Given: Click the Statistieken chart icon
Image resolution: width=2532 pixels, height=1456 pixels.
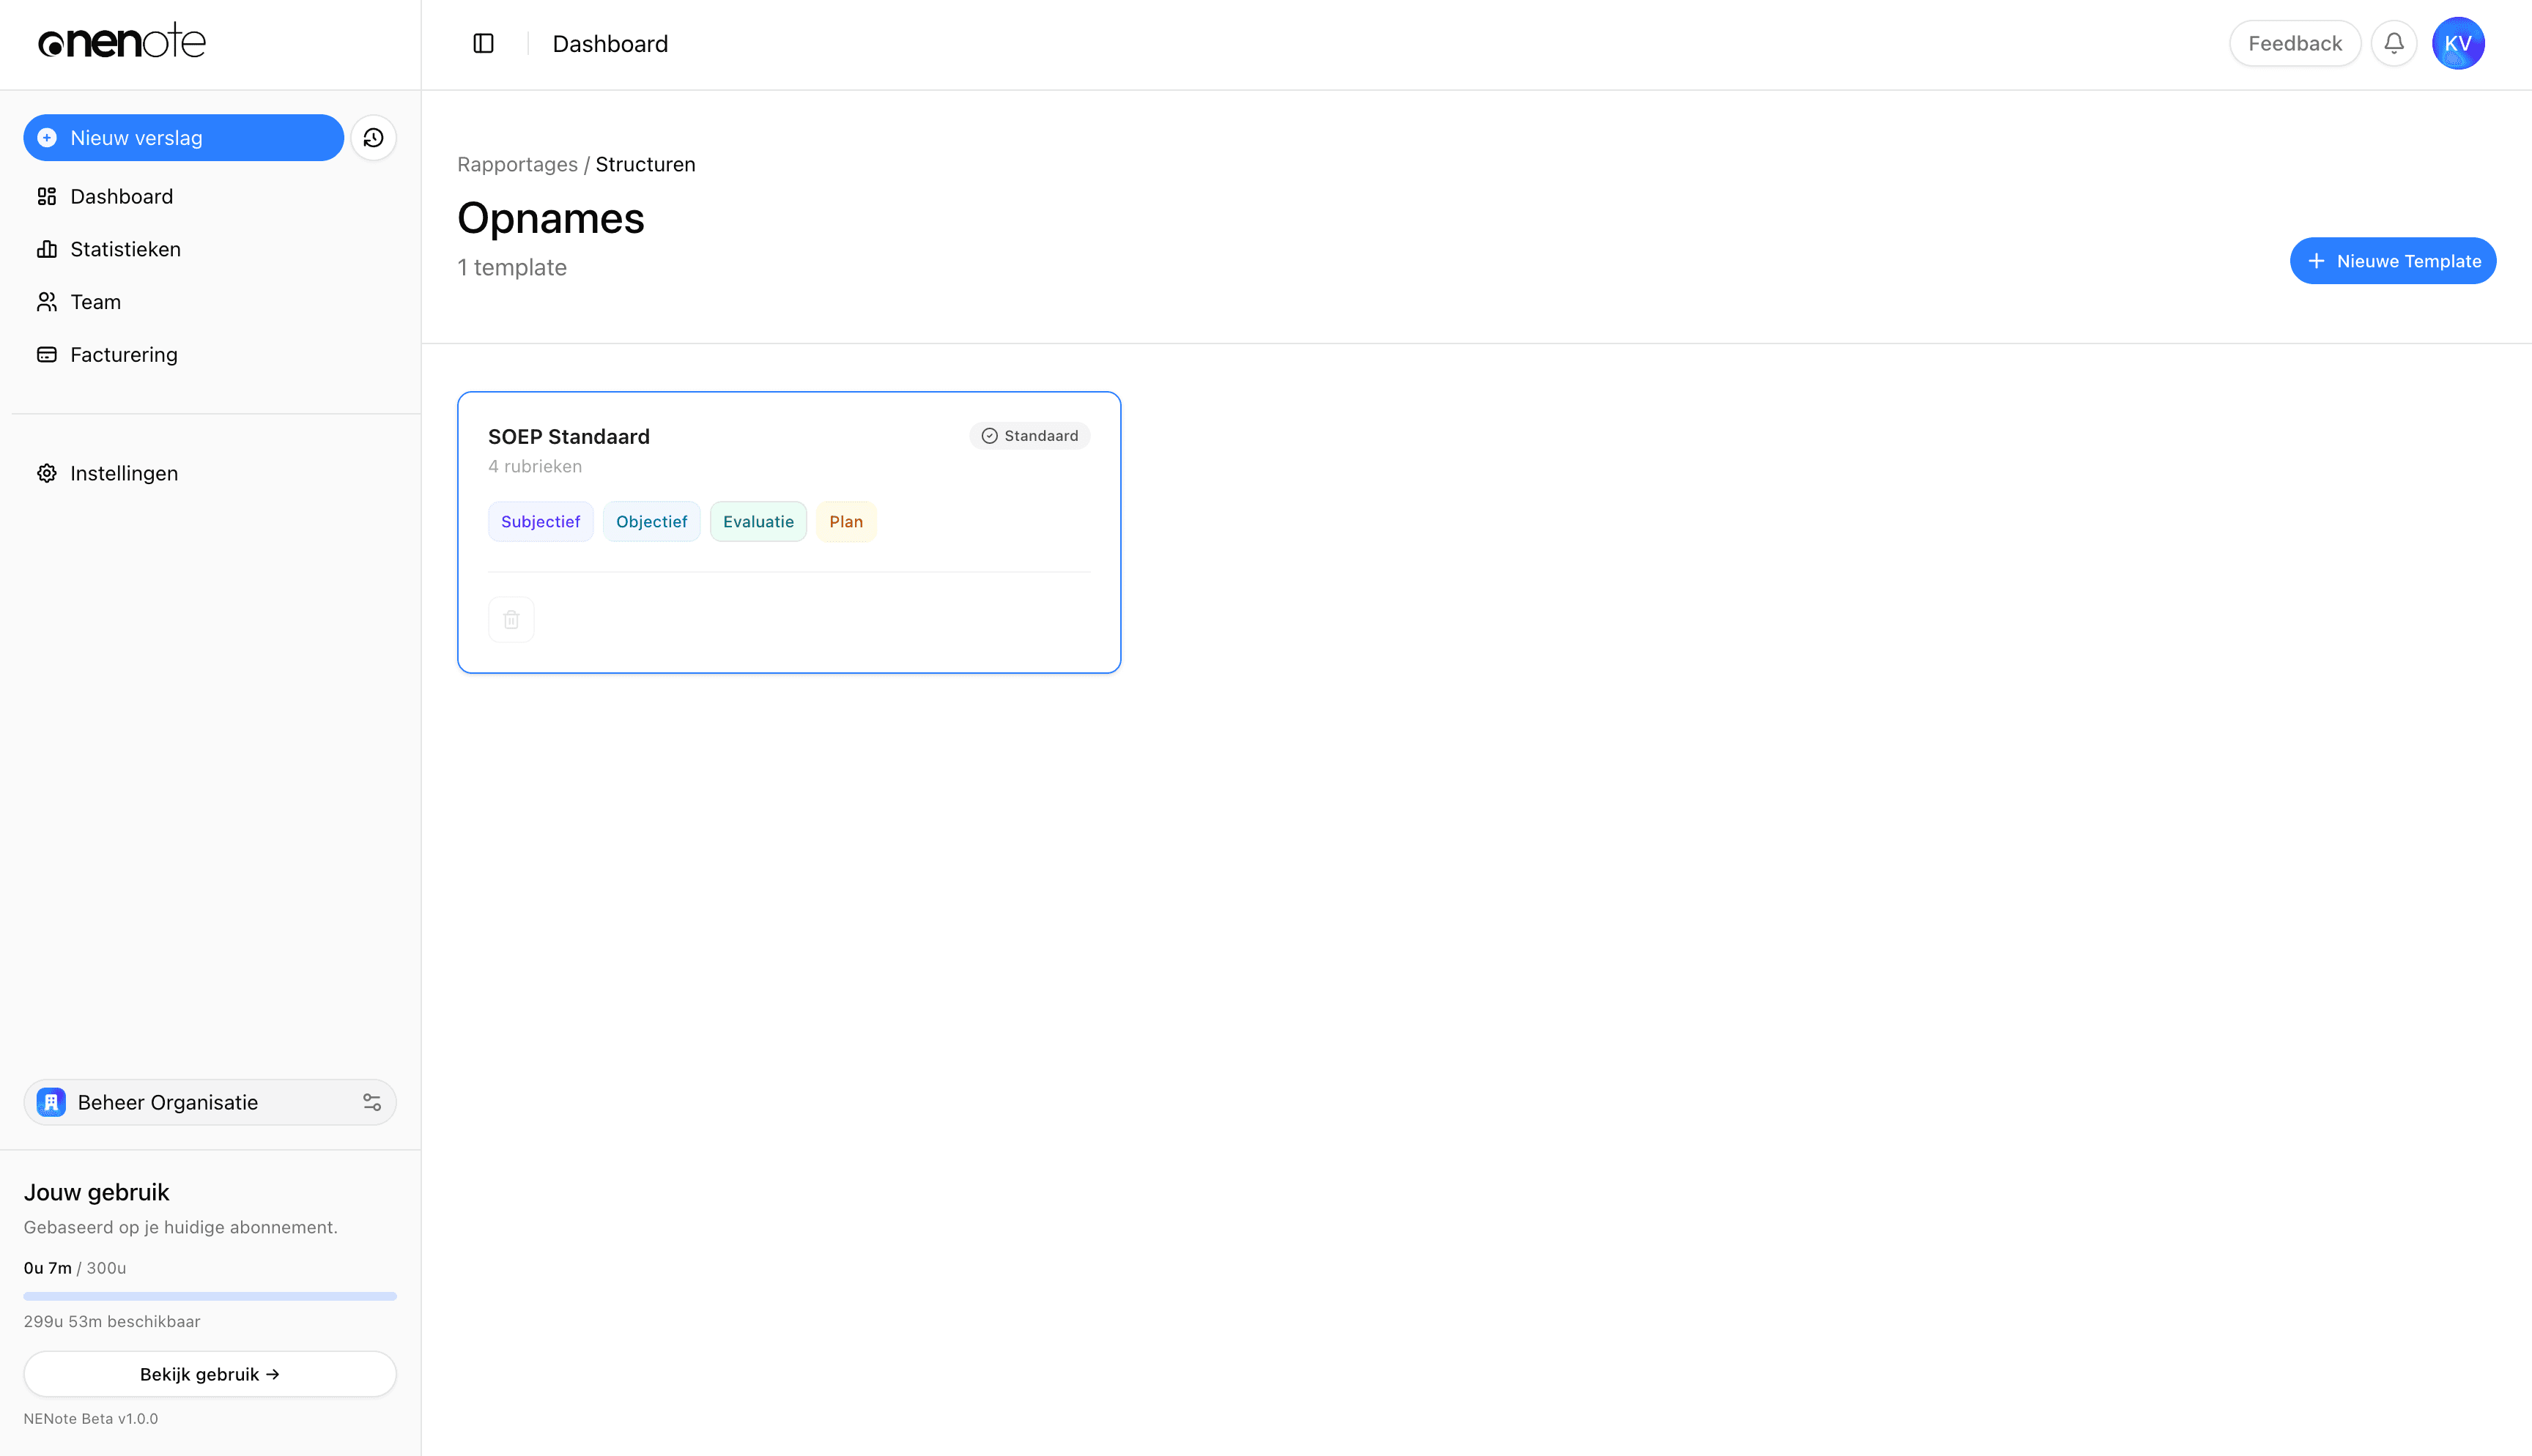Looking at the screenshot, I should 47,249.
